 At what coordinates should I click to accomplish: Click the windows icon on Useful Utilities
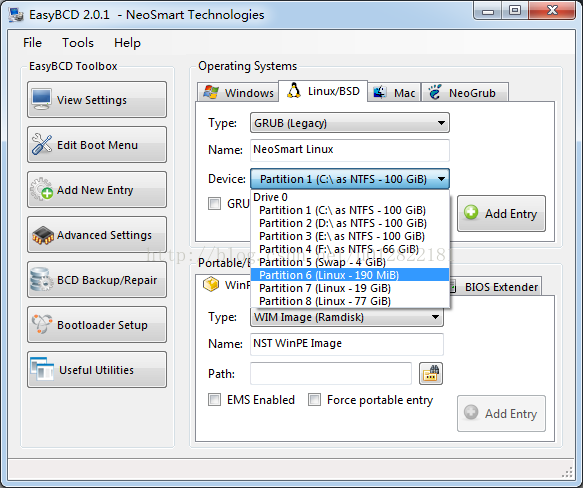(42, 369)
